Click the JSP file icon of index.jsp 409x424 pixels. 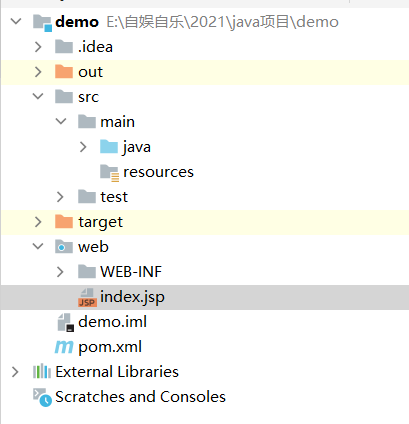pyautogui.click(x=87, y=297)
